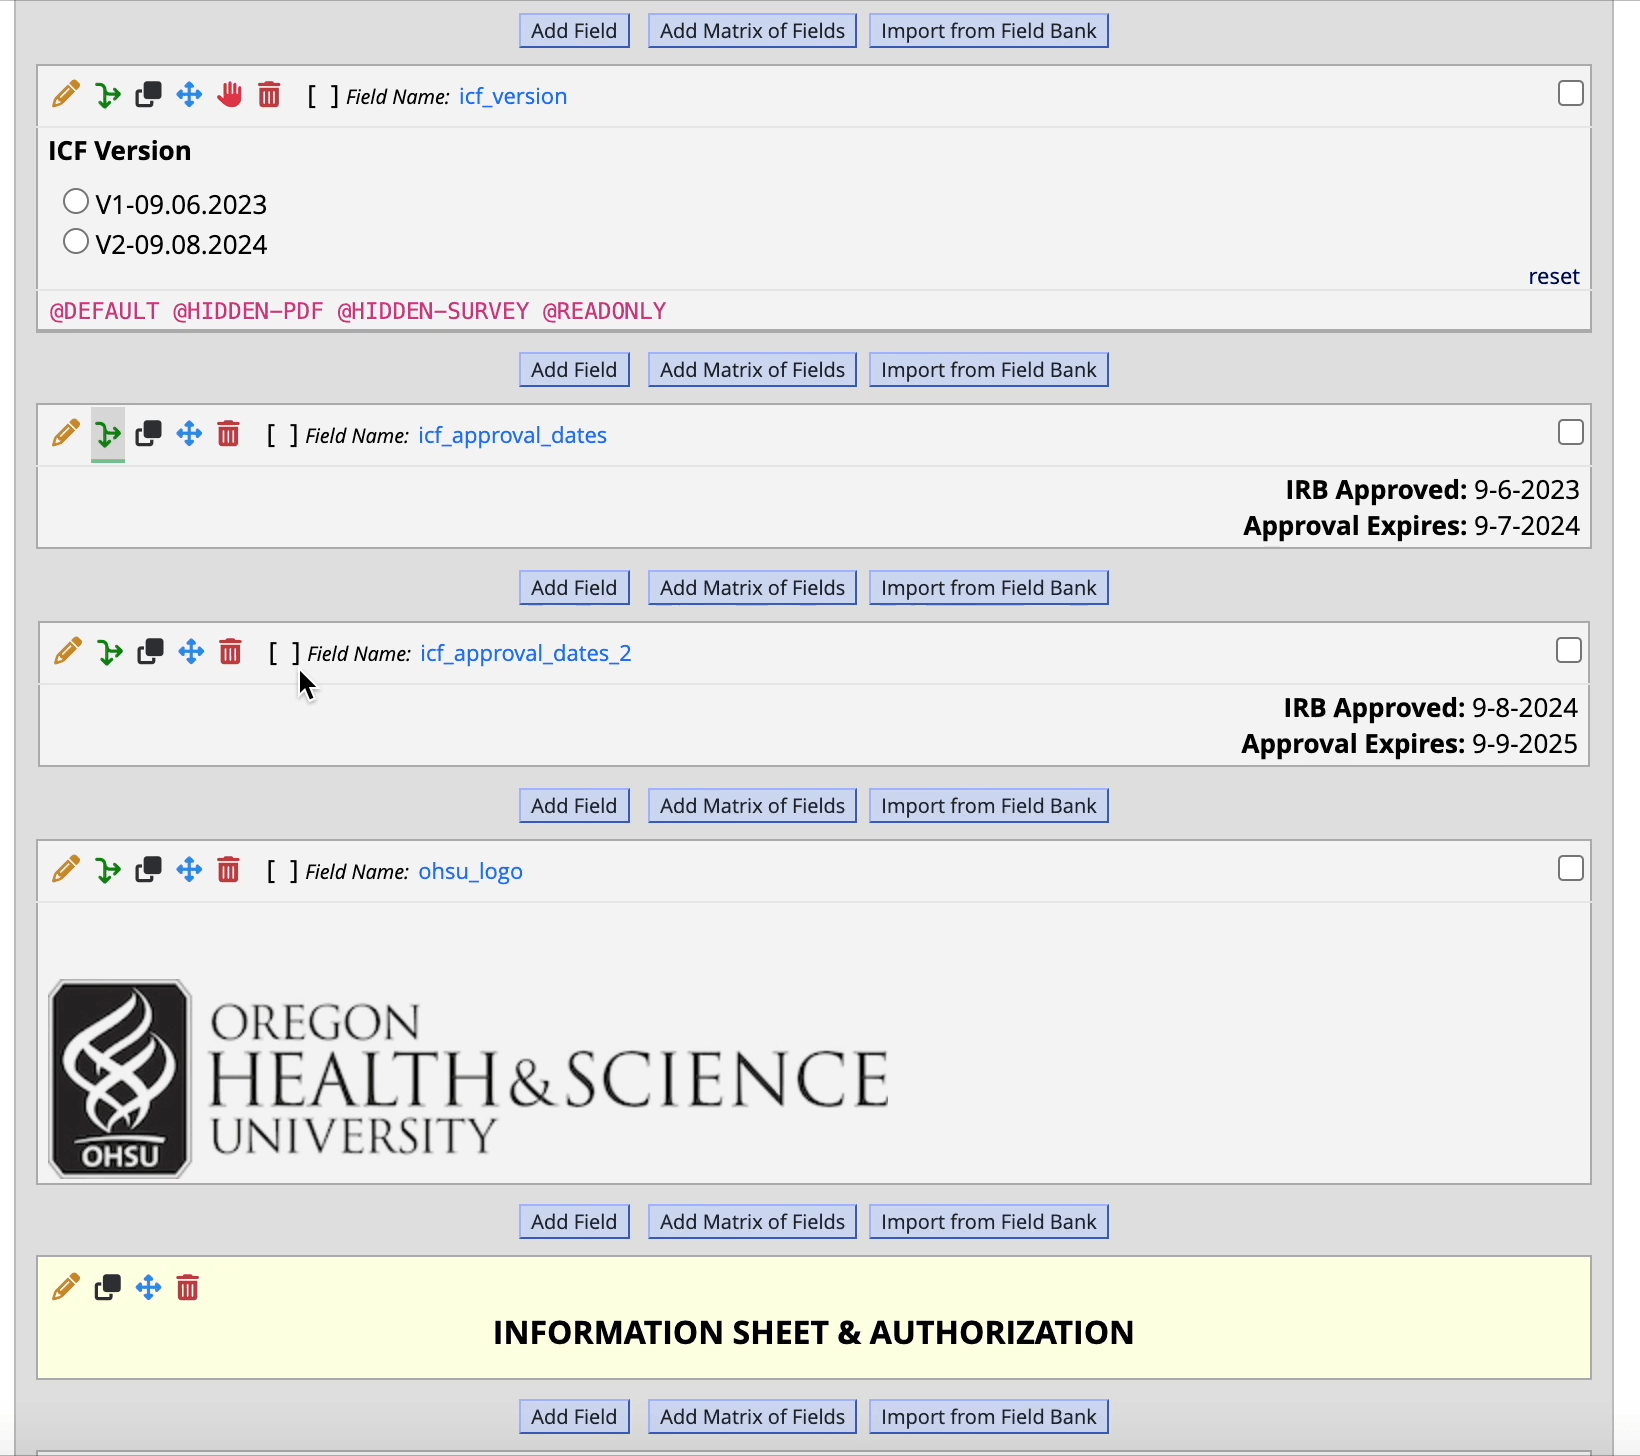
Task: Select the V2-09.08.2024 radio option
Action: [76, 242]
